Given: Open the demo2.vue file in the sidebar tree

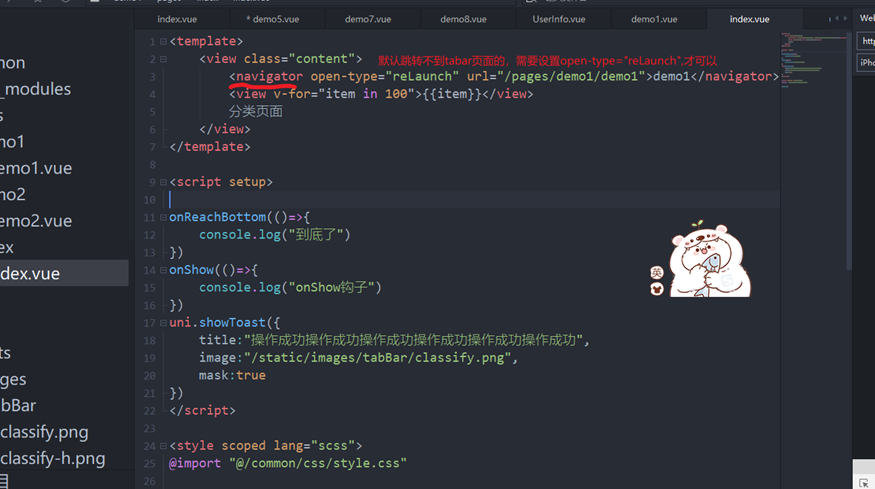Looking at the screenshot, I should [36, 221].
